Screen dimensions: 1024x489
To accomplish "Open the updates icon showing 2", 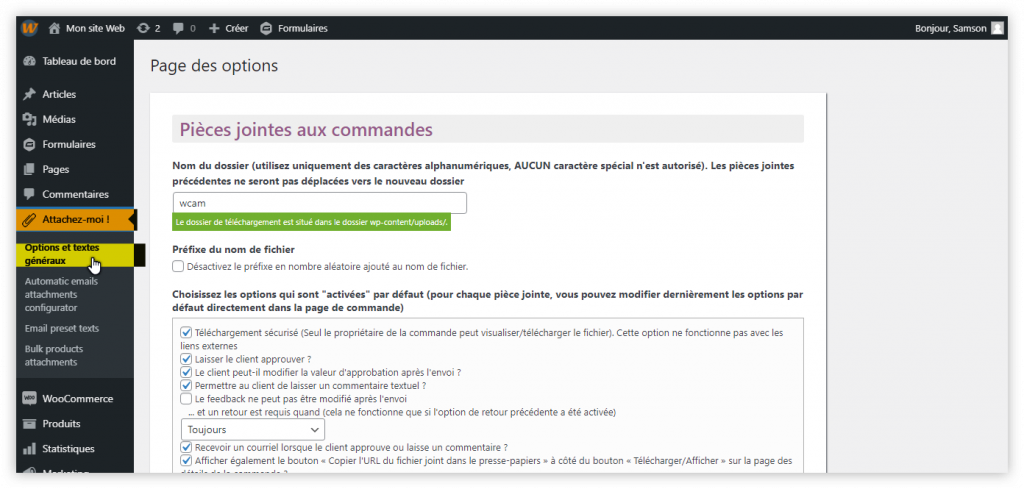I will (143, 28).
